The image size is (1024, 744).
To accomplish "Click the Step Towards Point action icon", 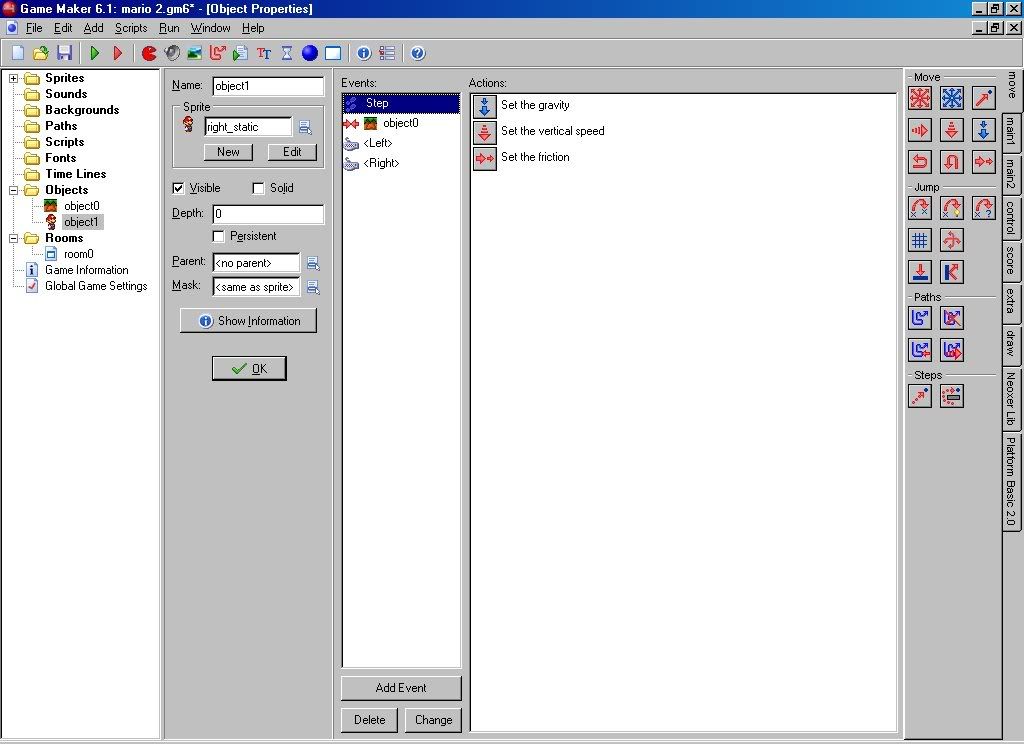I will (x=920, y=396).
